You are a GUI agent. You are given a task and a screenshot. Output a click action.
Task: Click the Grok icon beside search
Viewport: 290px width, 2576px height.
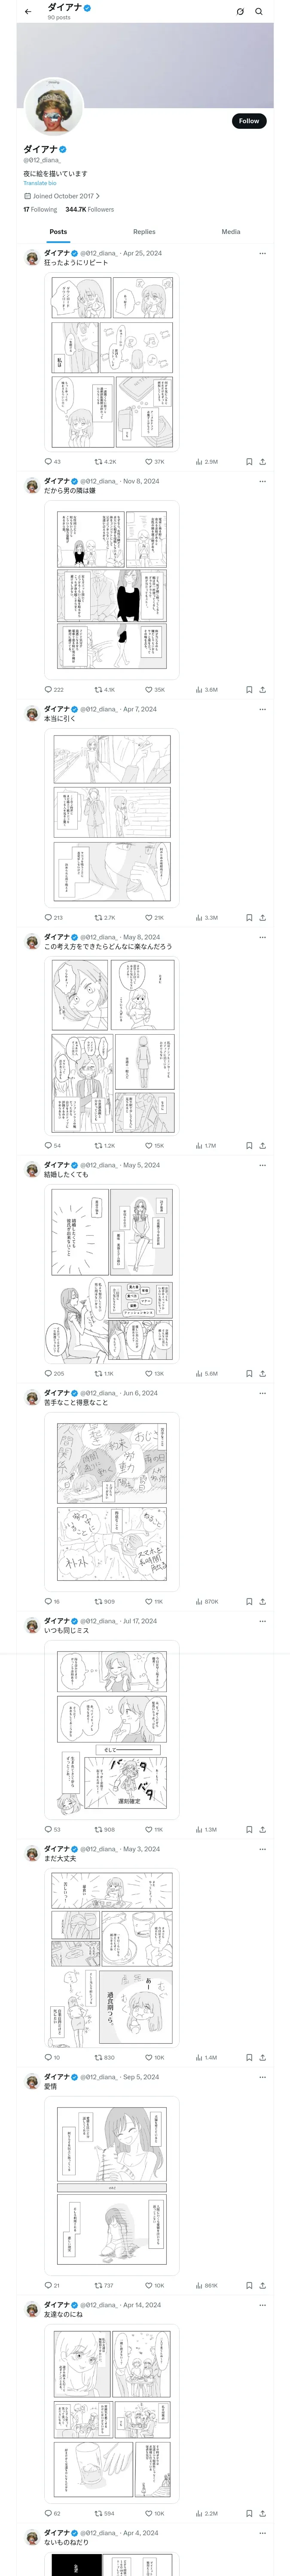(x=240, y=12)
